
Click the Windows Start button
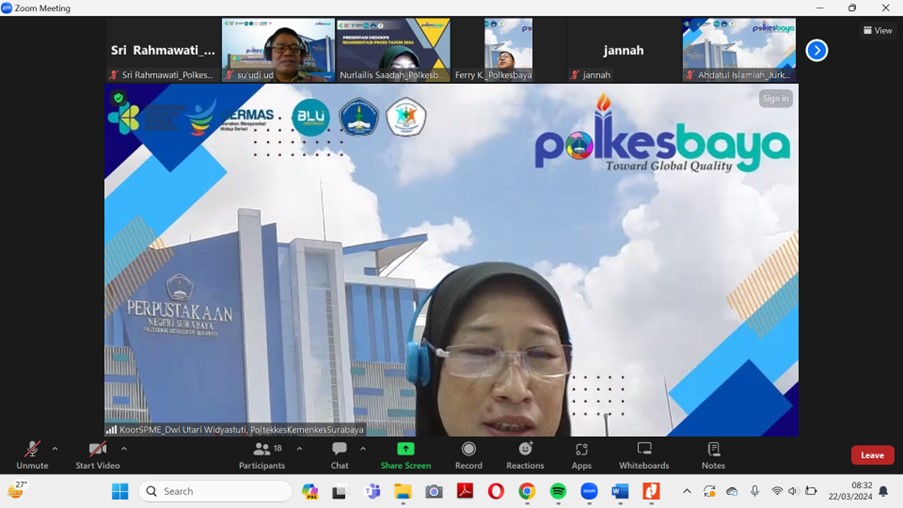pos(120,491)
